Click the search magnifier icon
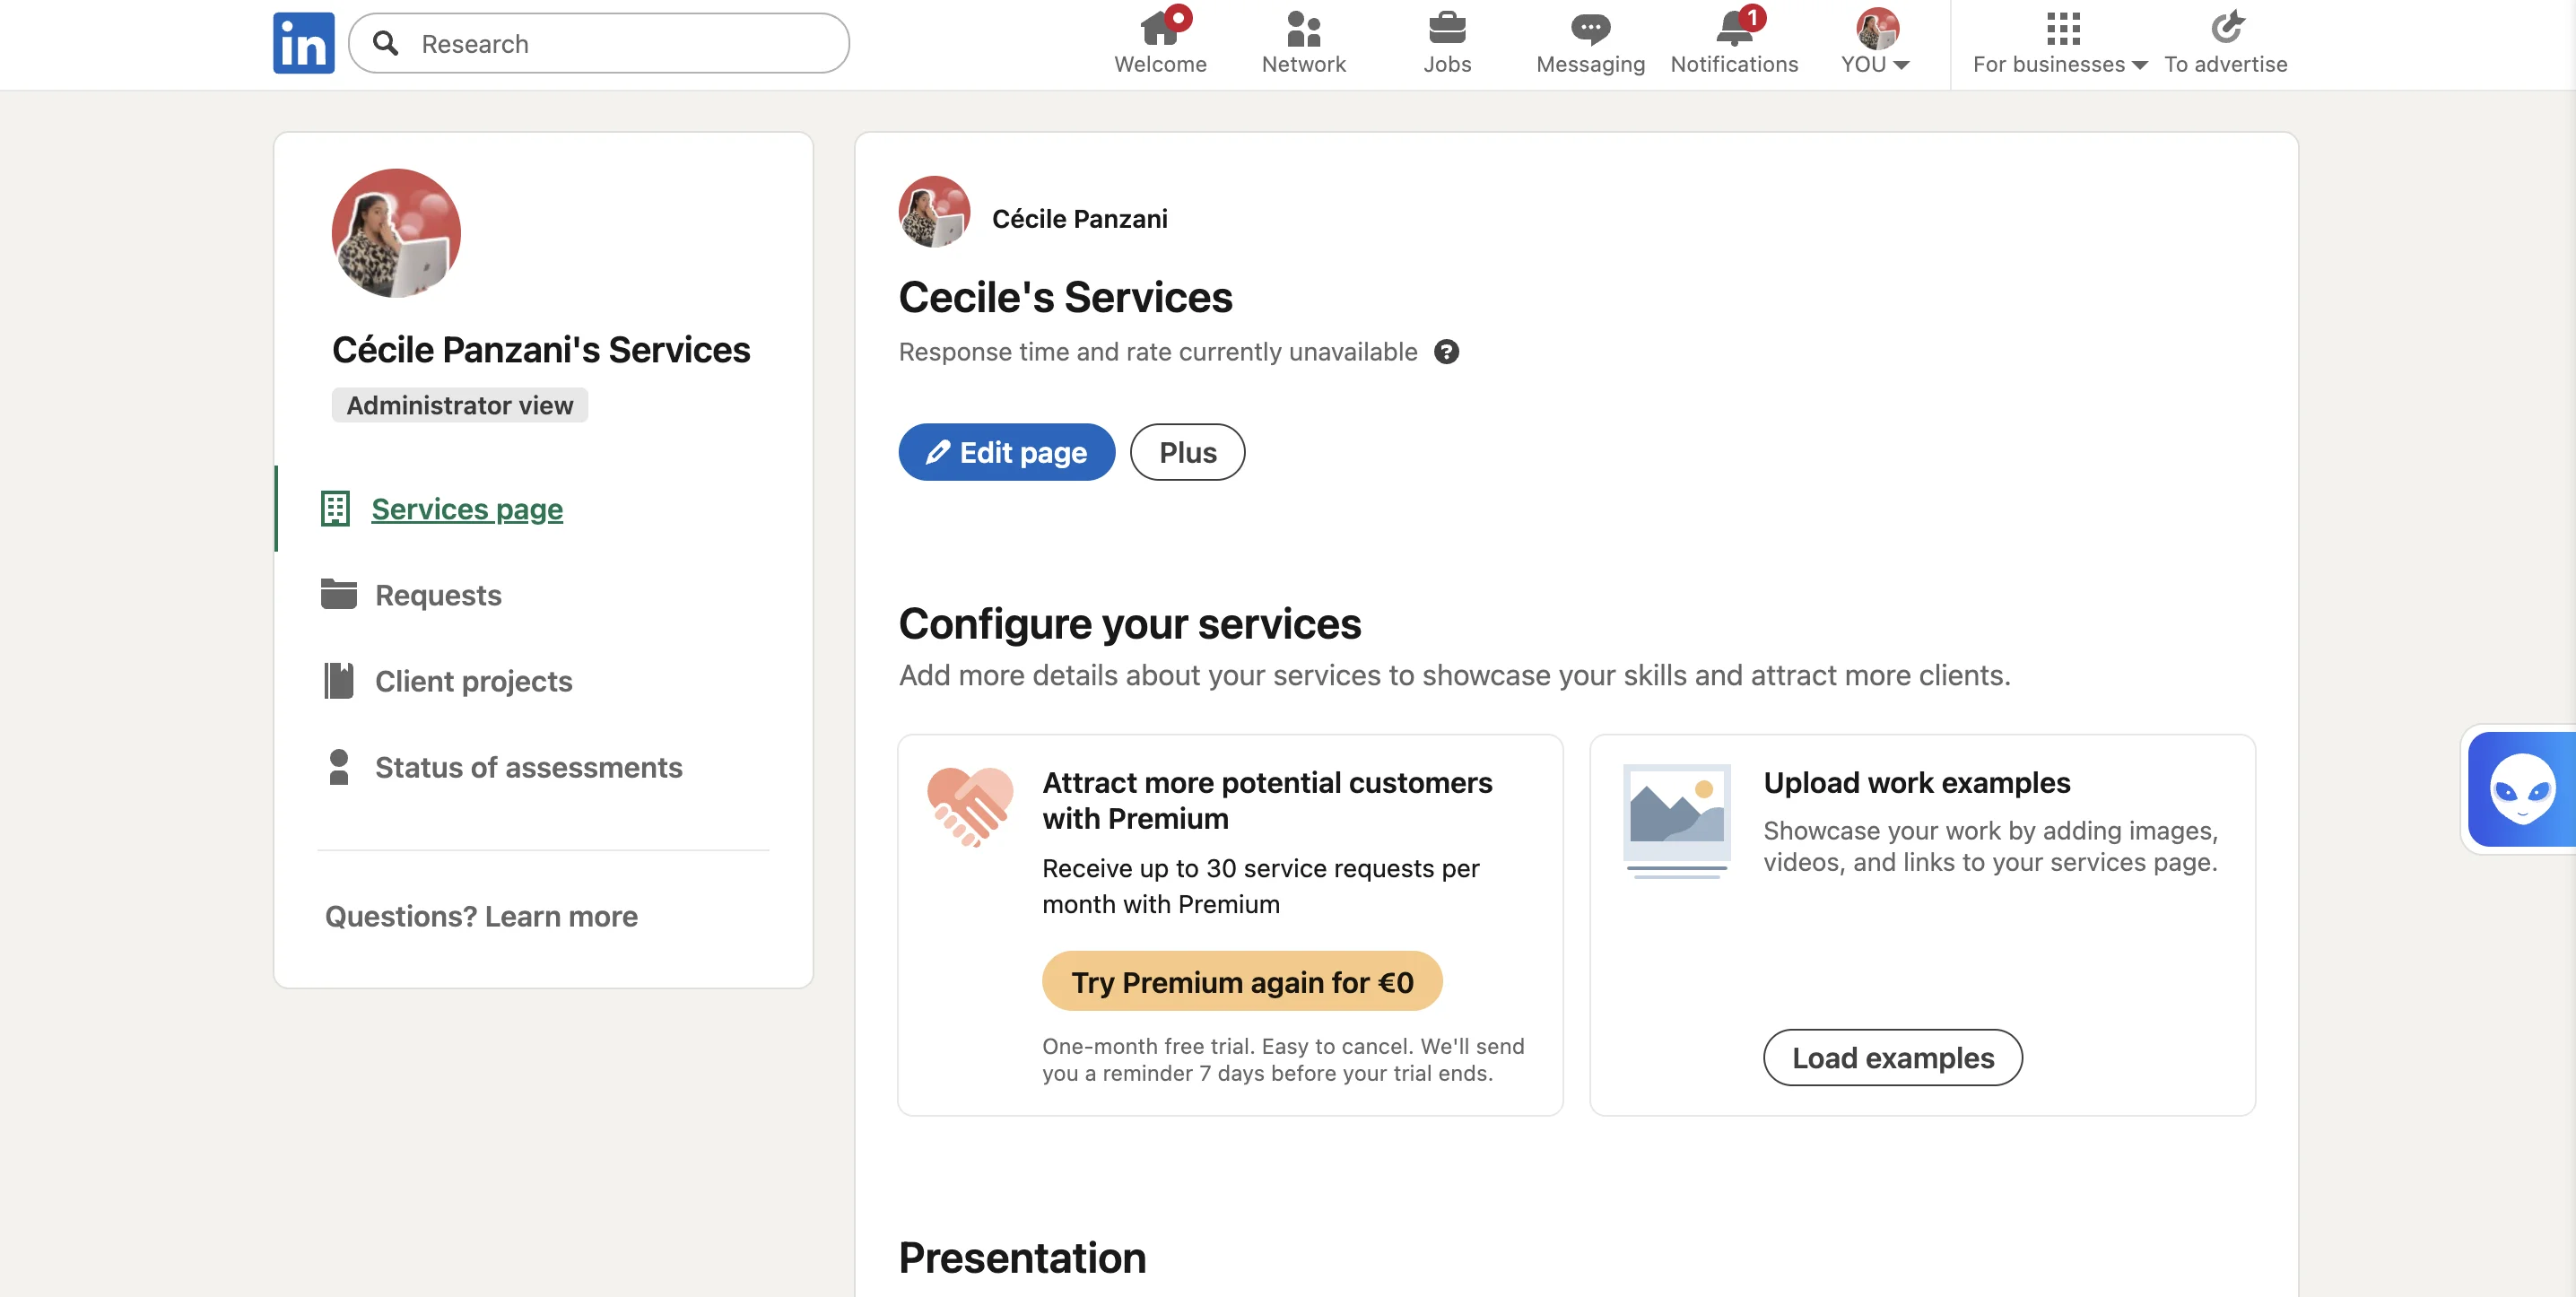Screen dimensions: 2576x1297 click(x=385, y=43)
